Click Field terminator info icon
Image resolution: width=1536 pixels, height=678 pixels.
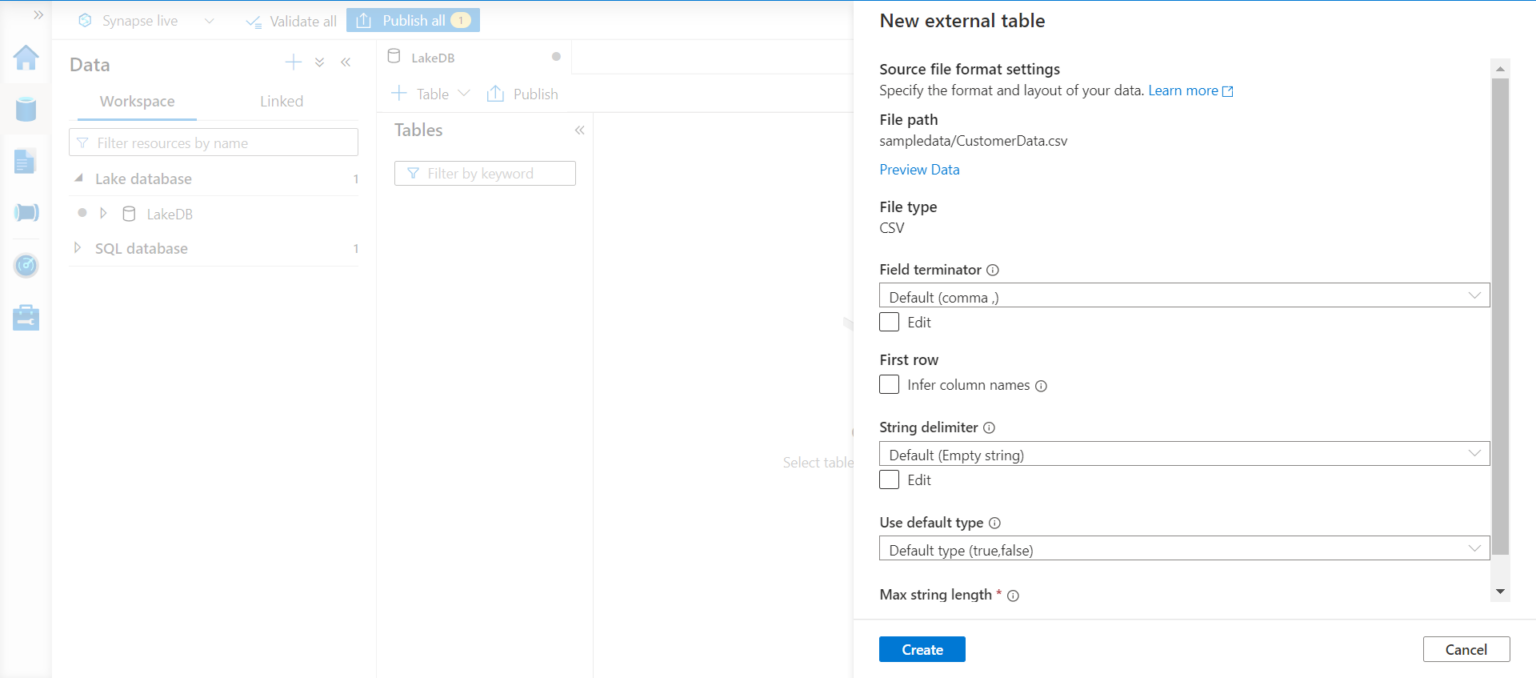point(992,270)
